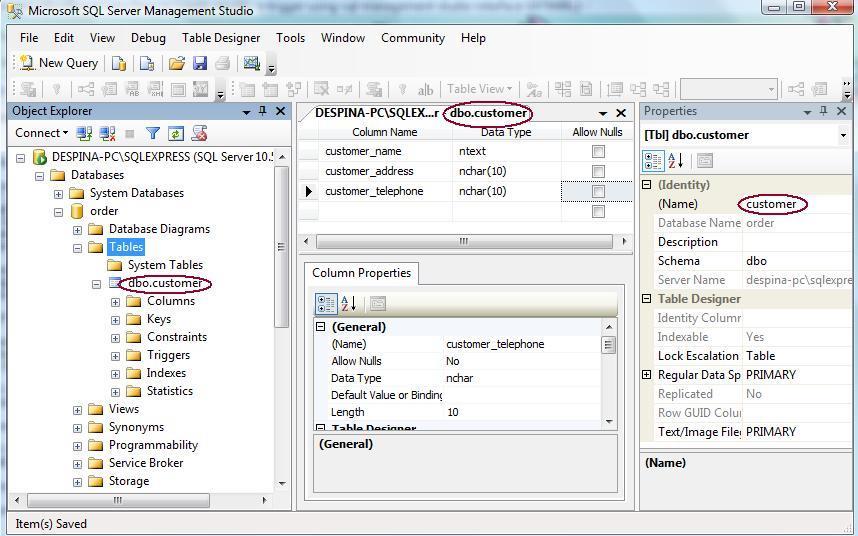Click the Object Explorer horizontal scrollbar
This screenshot has height=536, width=858.
click(x=118, y=500)
